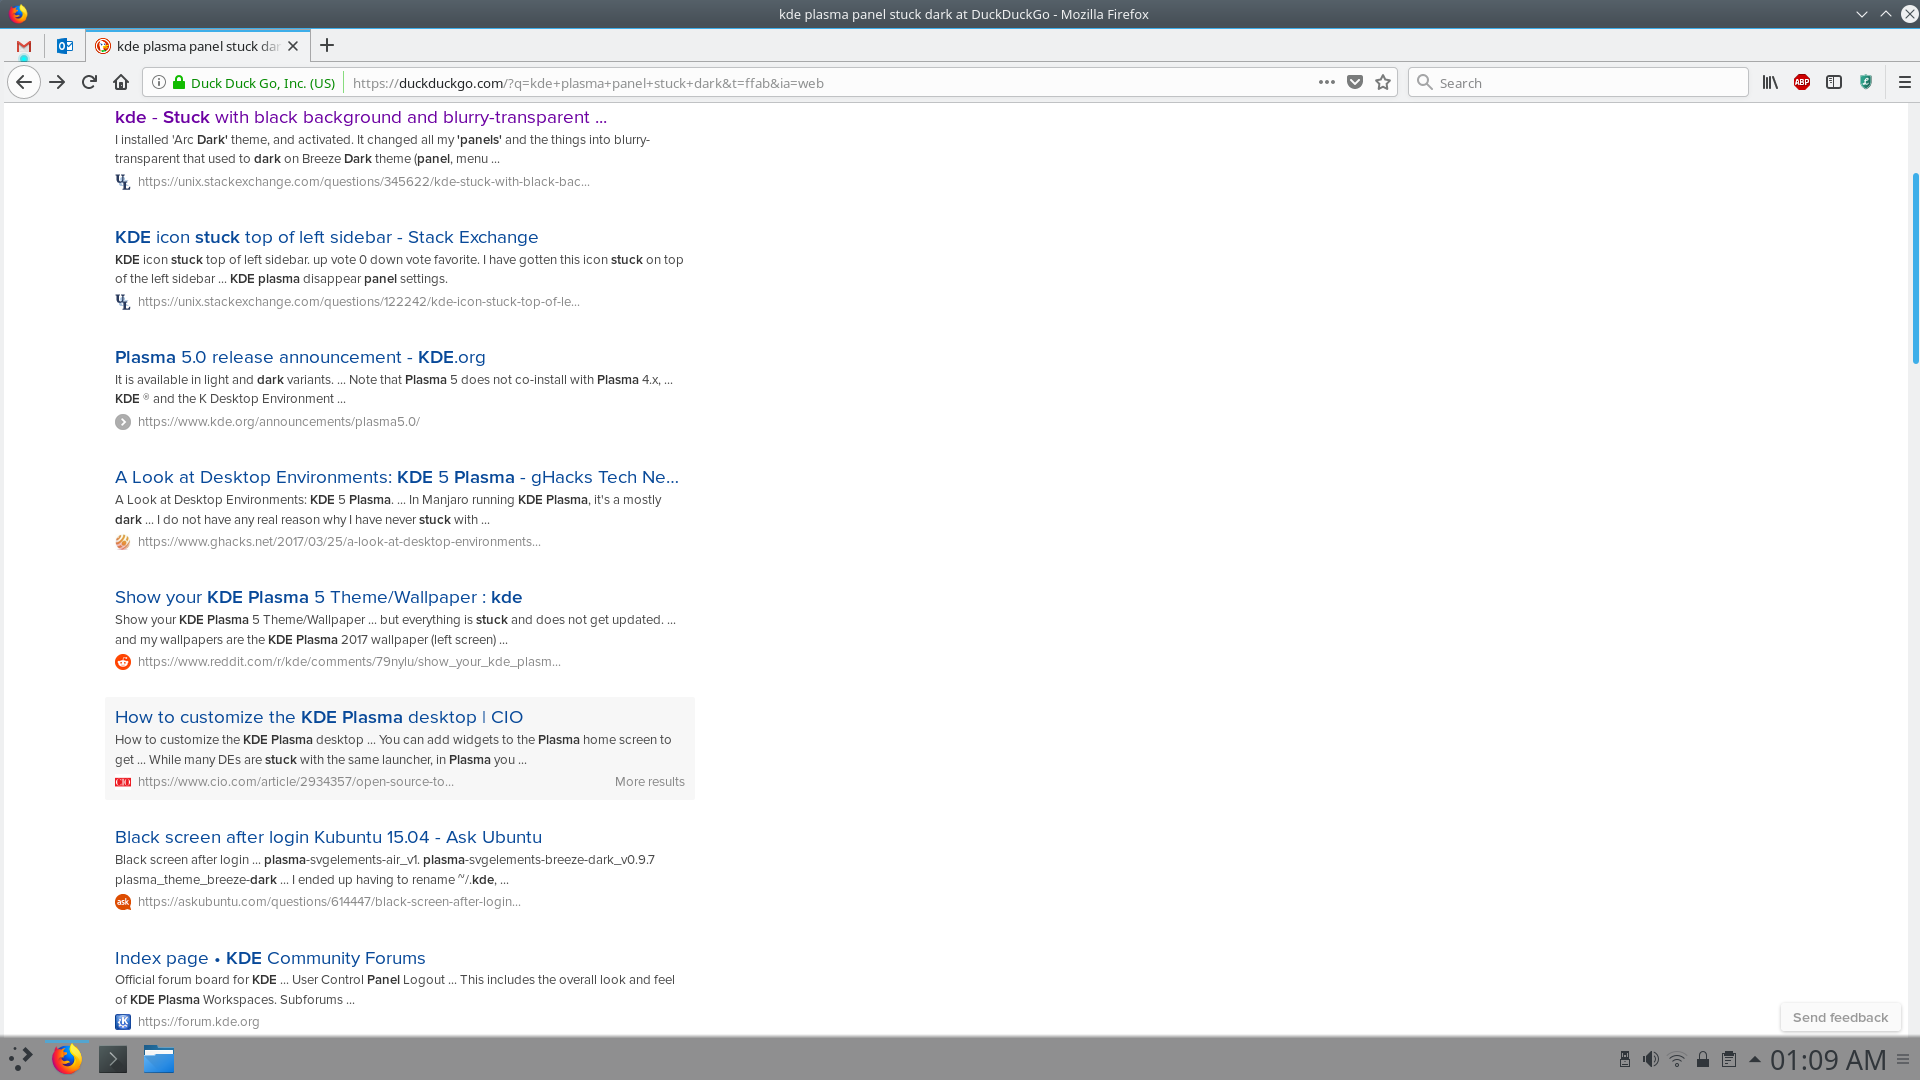Open 'kde - Stuck with black background' result
1920x1080 pixels.
coord(360,117)
